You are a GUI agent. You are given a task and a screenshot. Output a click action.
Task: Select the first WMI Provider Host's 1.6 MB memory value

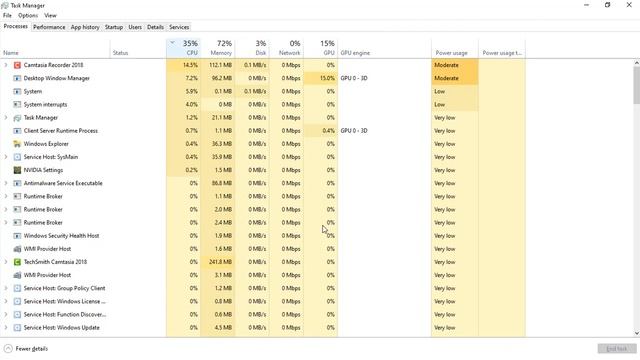pos(223,249)
